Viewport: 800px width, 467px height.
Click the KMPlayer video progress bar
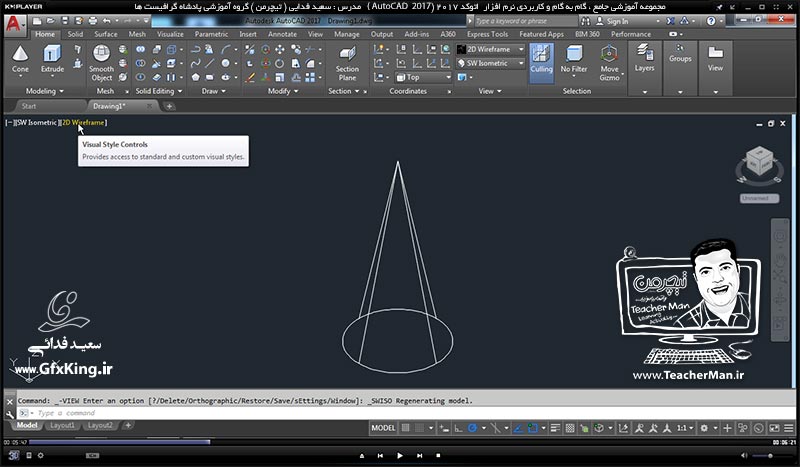click(x=398, y=442)
